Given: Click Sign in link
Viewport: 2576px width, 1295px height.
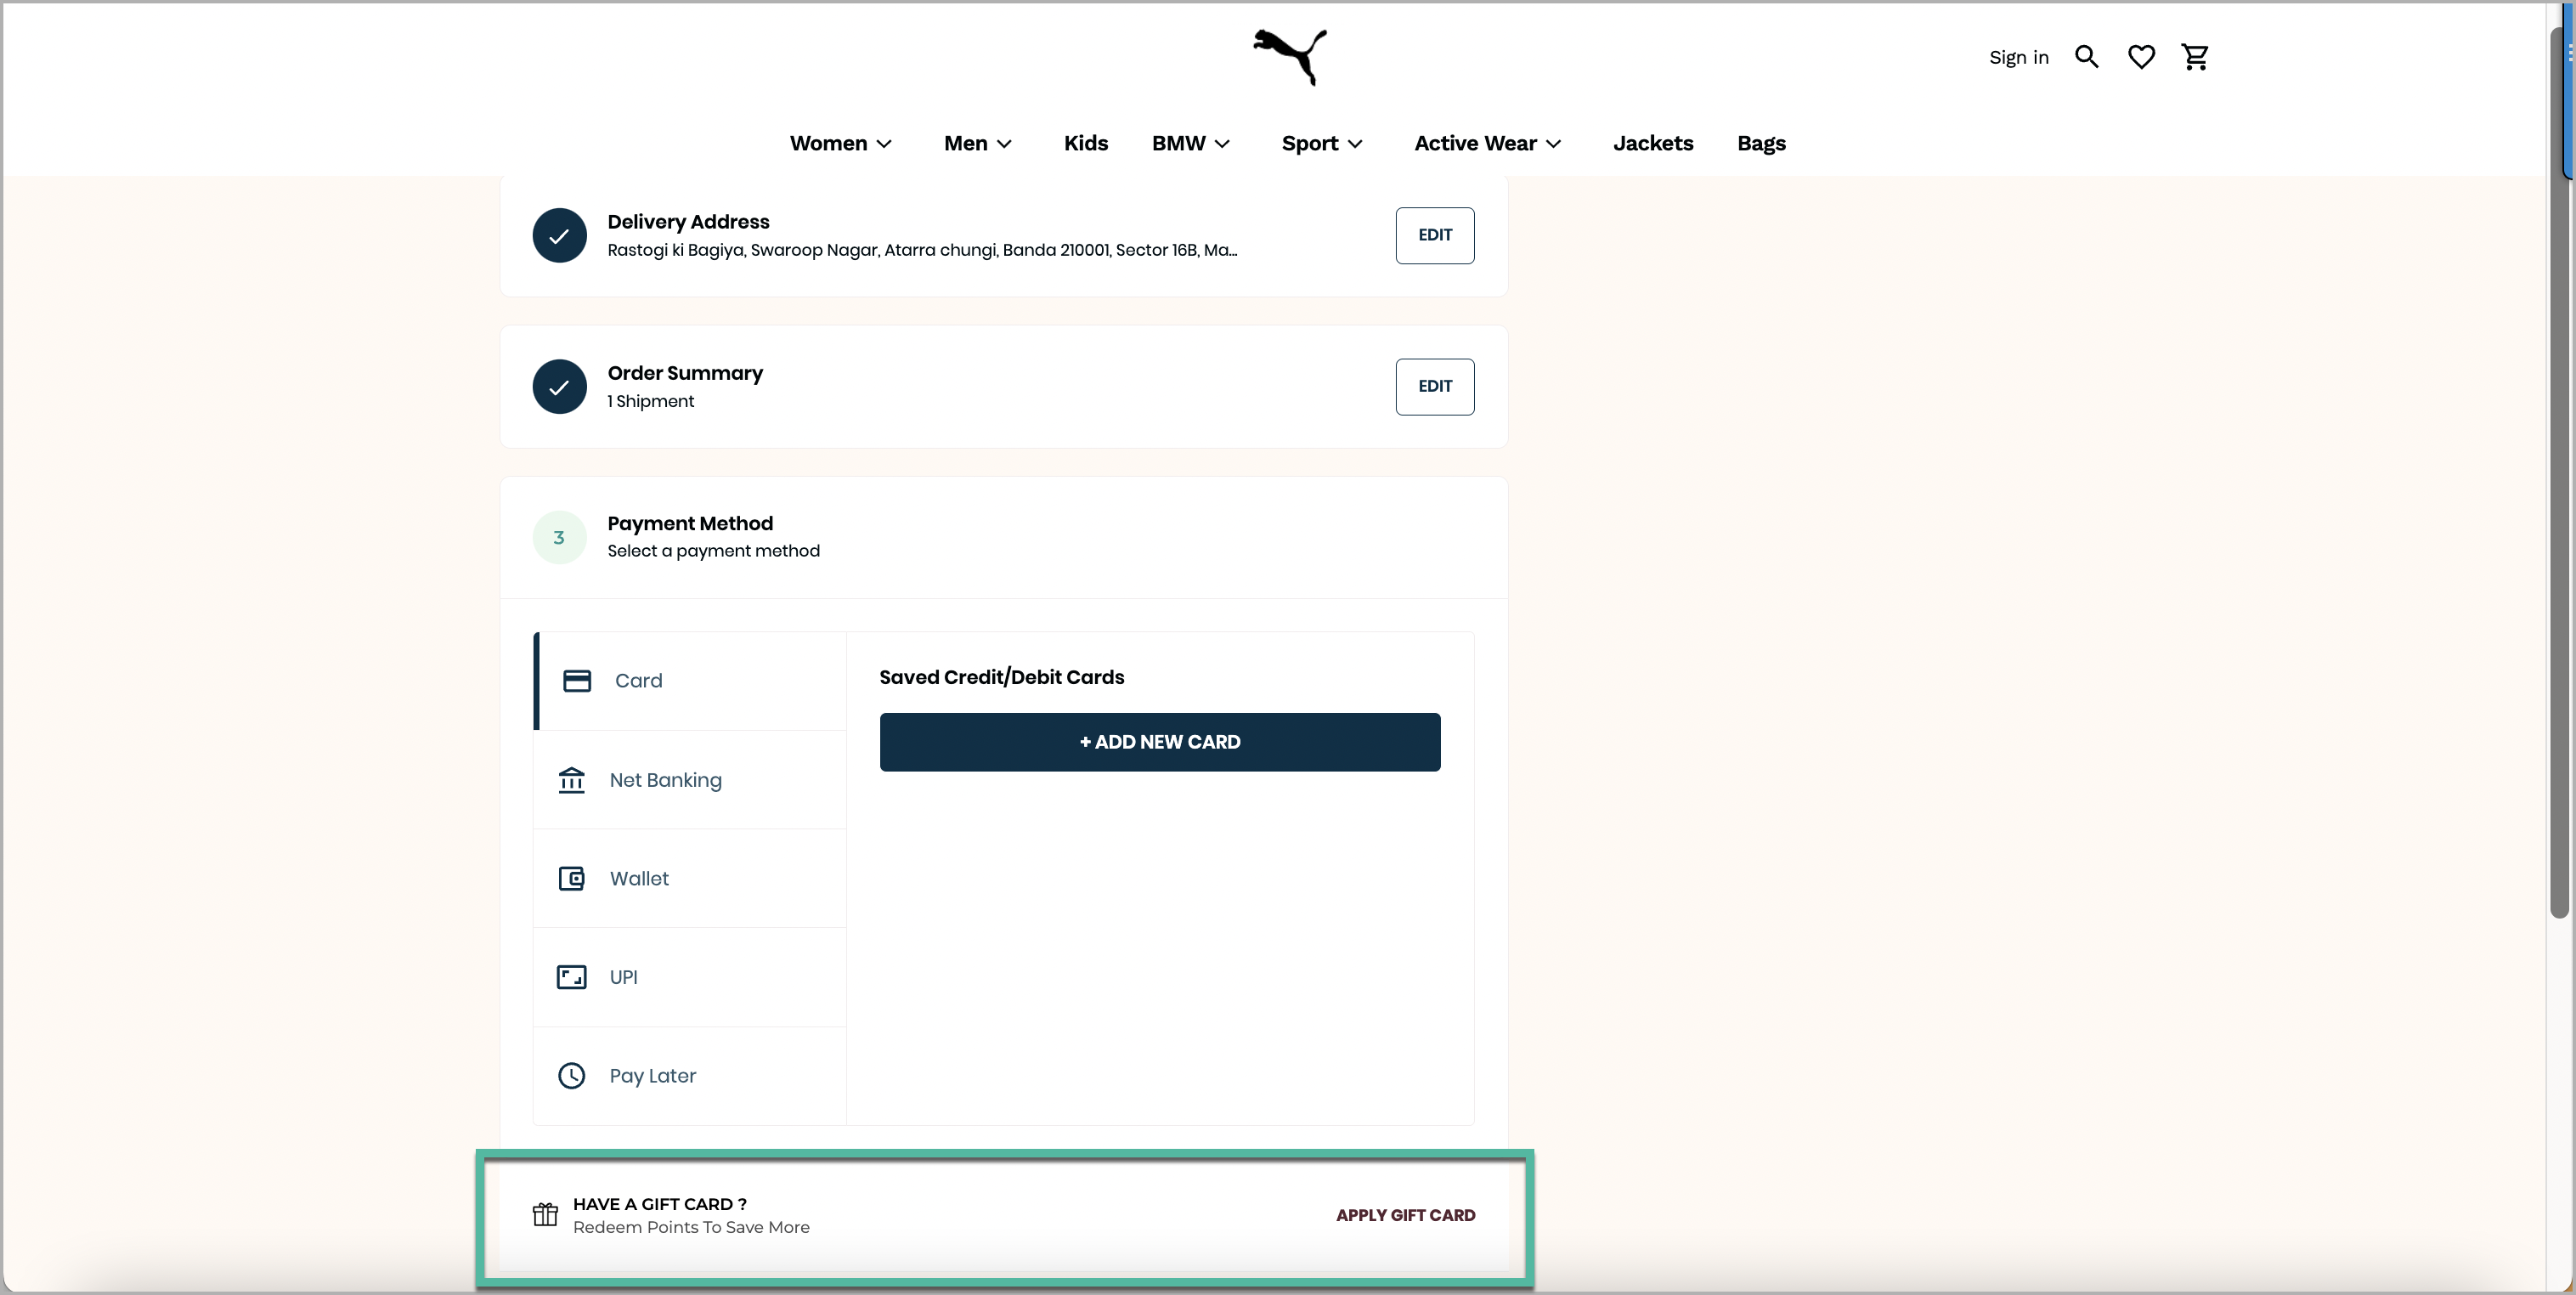Looking at the screenshot, I should pyautogui.click(x=2018, y=58).
